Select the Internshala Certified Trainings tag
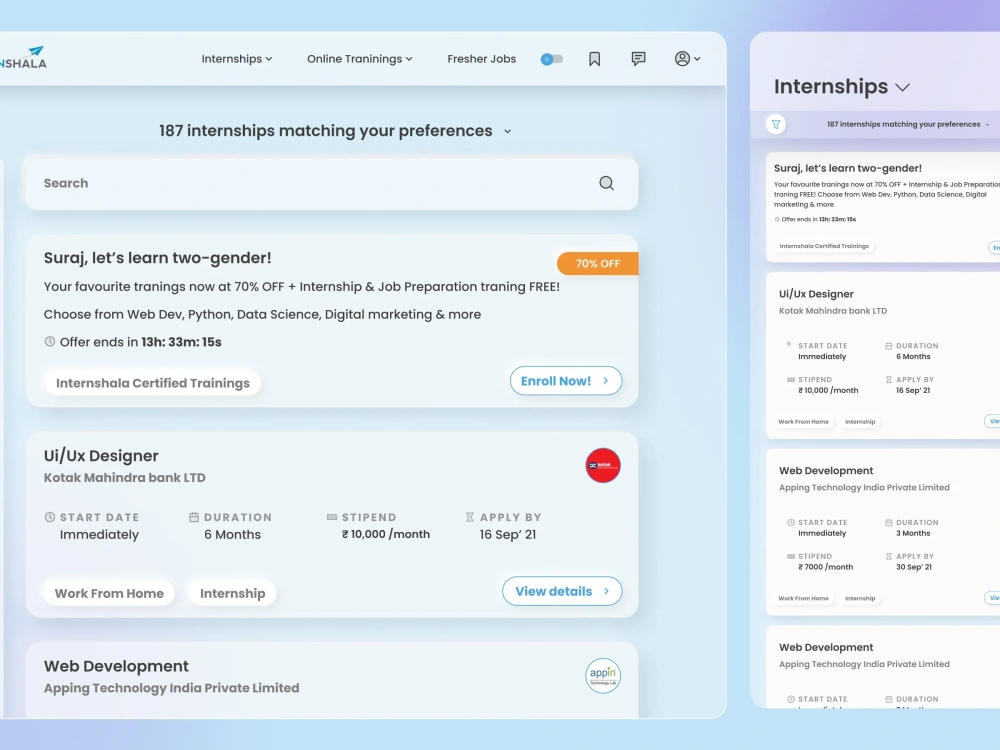Image resolution: width=1000 pixels, height=750 pixels. [152, 383]
